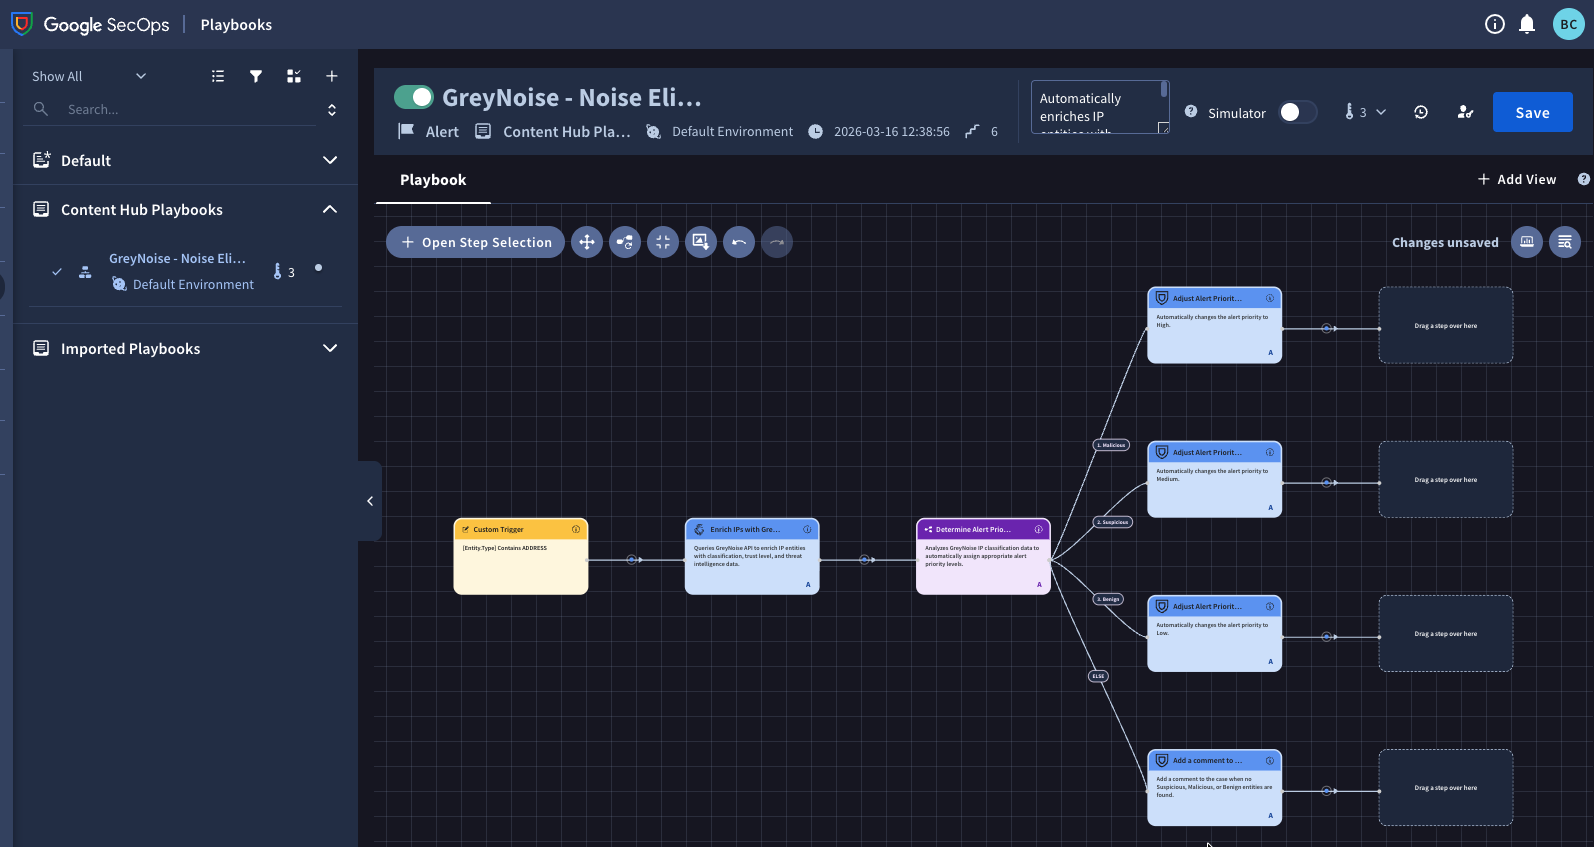Expand the Imported Playbooks folder

[330, 348]
